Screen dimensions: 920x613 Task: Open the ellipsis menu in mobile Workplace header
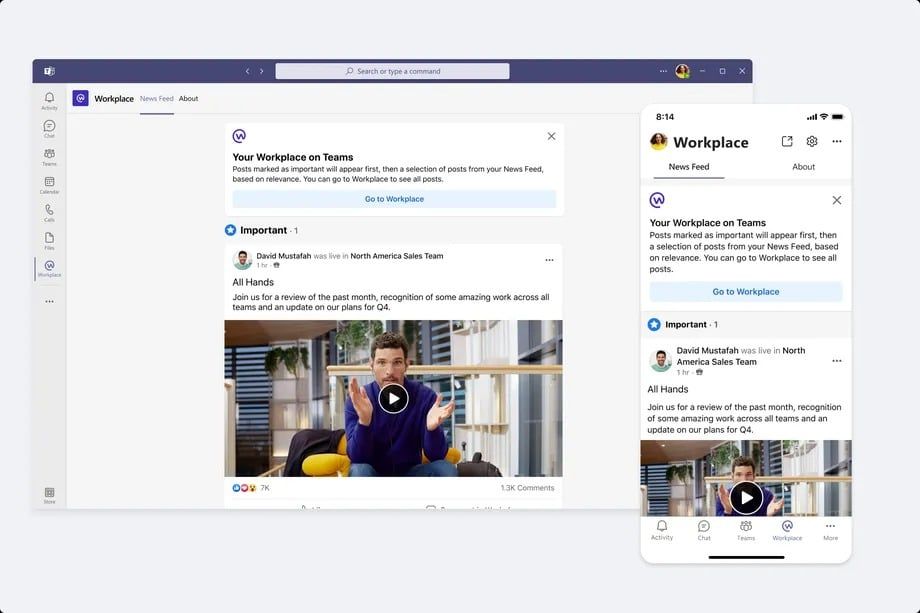836,141
